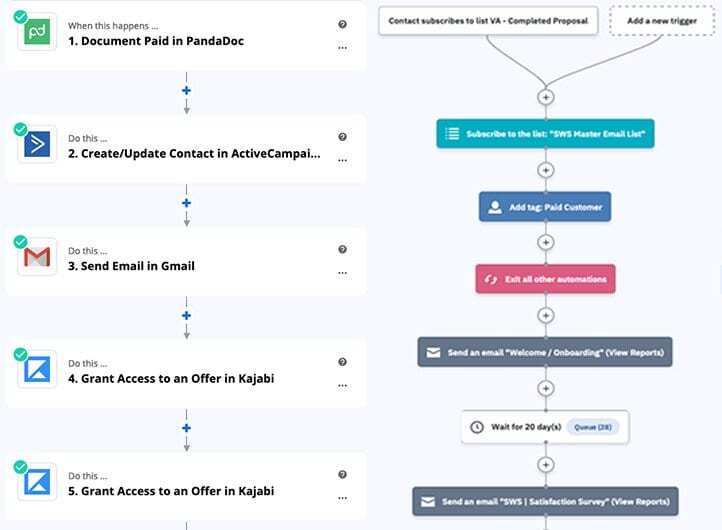Open three-dot menu for Create/Update Contact step

[x=342, y=161]
